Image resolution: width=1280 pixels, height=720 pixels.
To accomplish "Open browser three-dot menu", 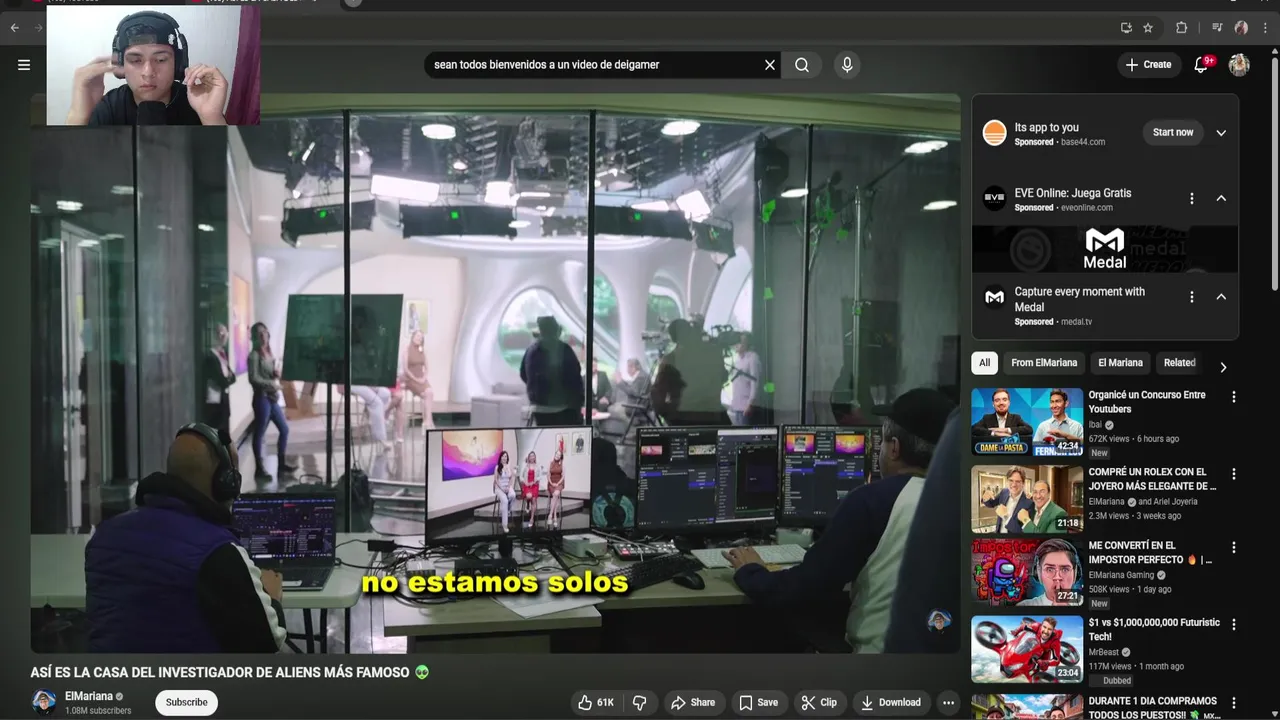I will coord(1267,28).
